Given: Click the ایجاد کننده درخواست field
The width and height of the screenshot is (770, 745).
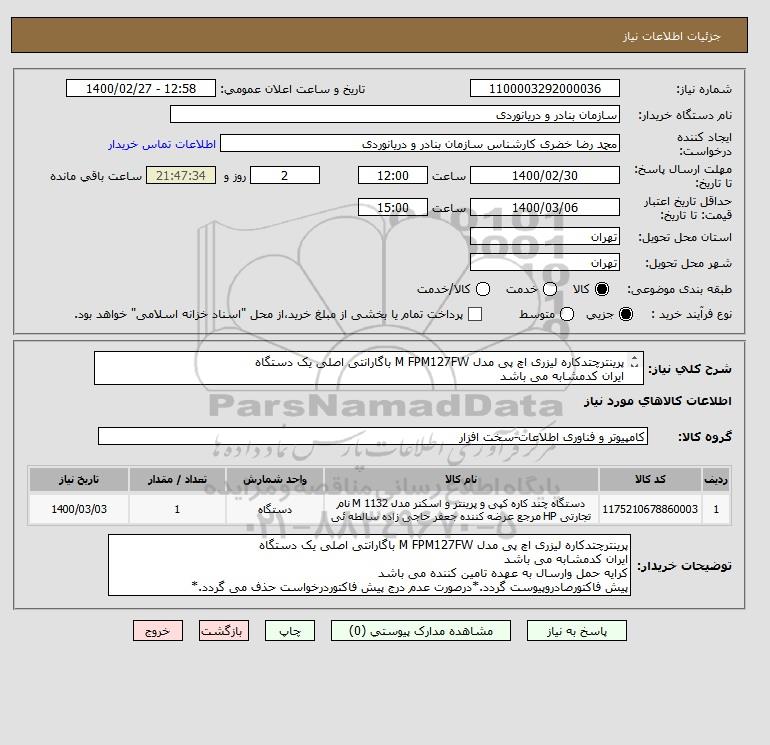Looking at the screenshot, I should coord(420,144).
